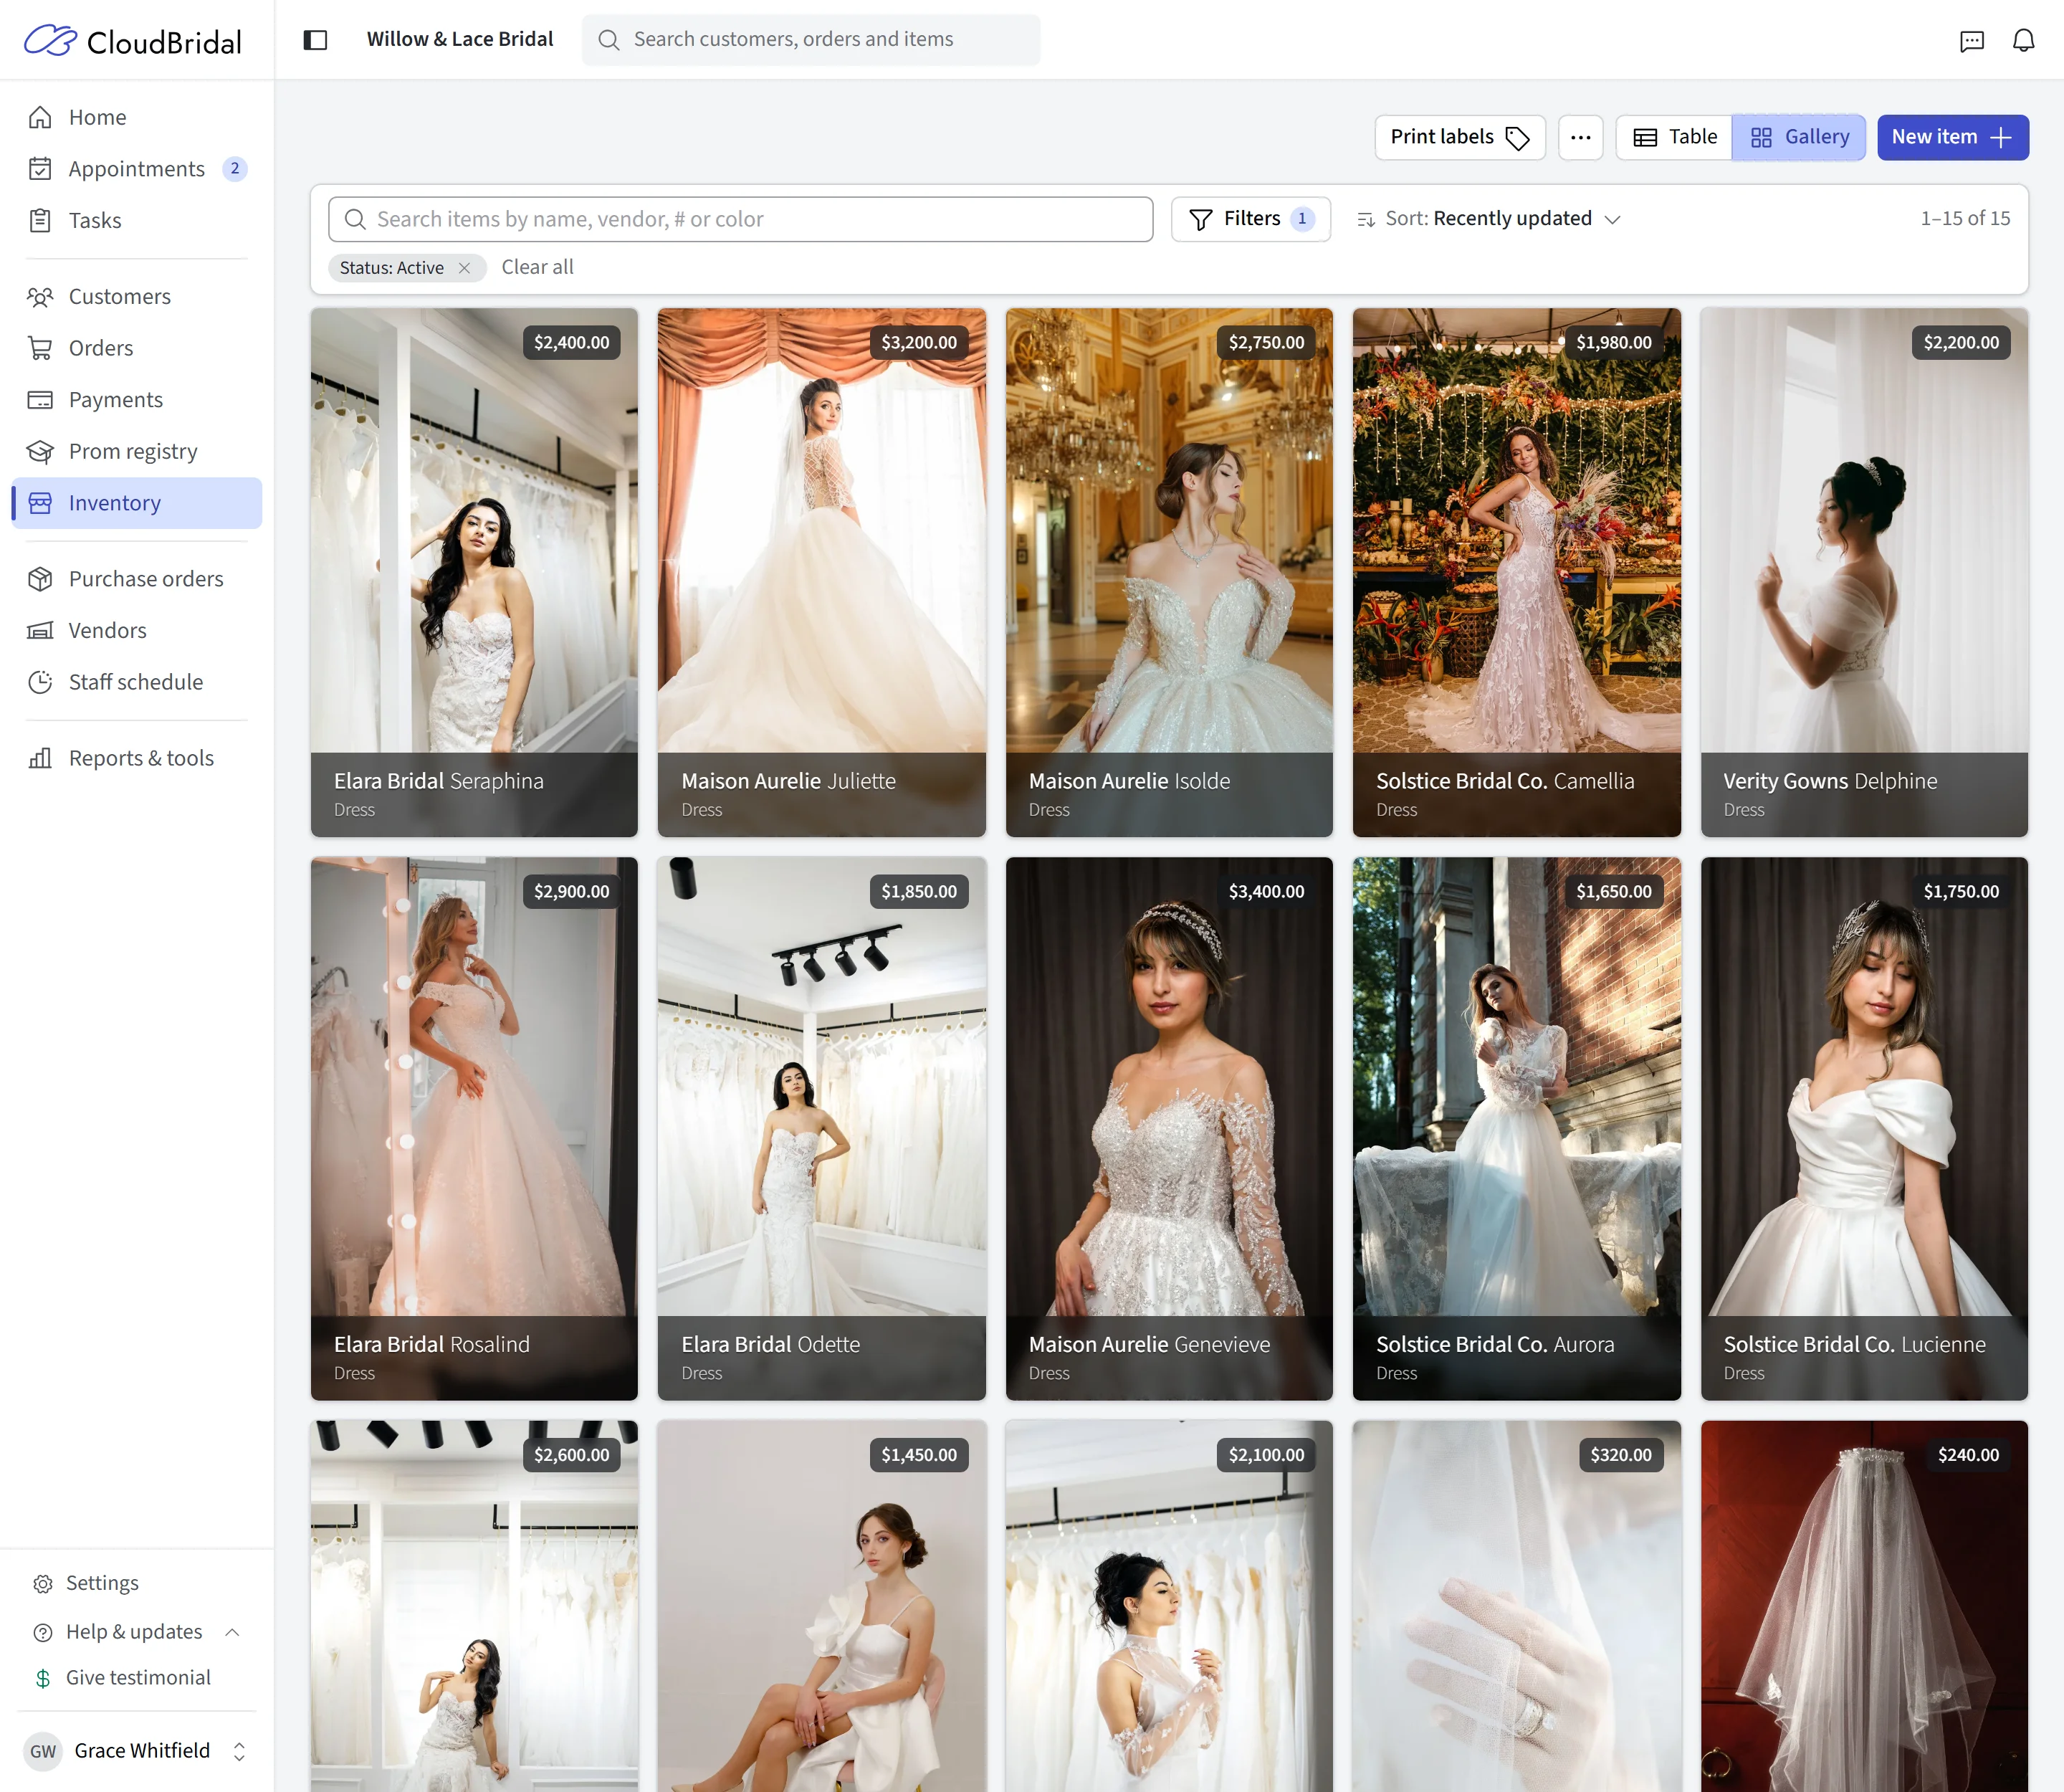Open Settings in sidebar
The width and height of the screenshot is (2064, 1792).
pos(137,1583)
